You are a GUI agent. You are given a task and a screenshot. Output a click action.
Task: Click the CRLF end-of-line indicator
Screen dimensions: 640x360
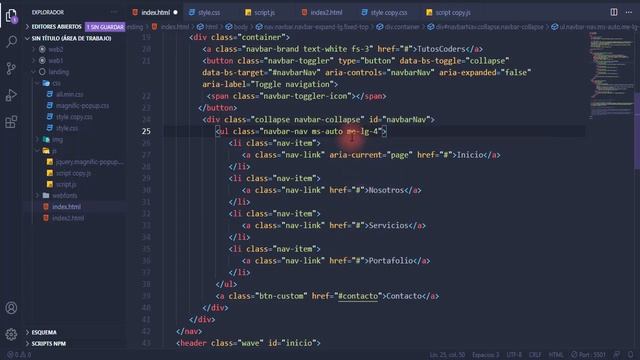tap(535, 355)
